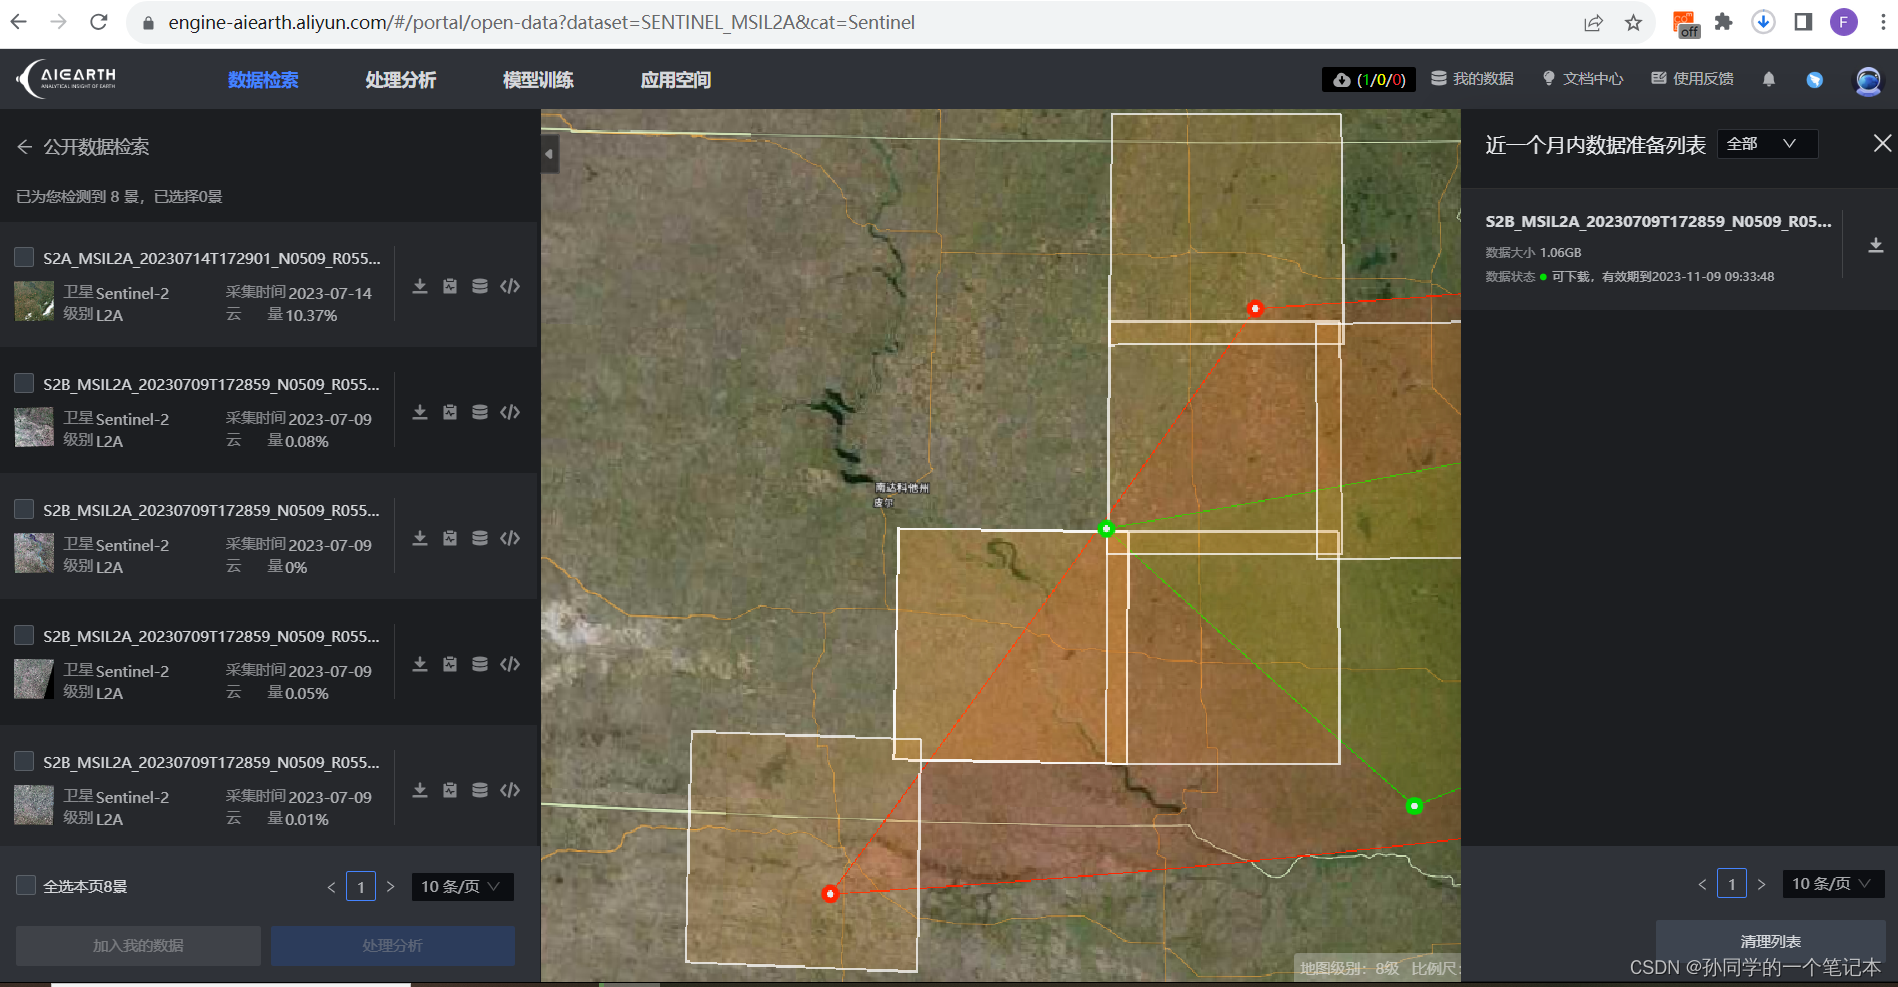Open 文档中心 documentation link

click(1582, 79)
